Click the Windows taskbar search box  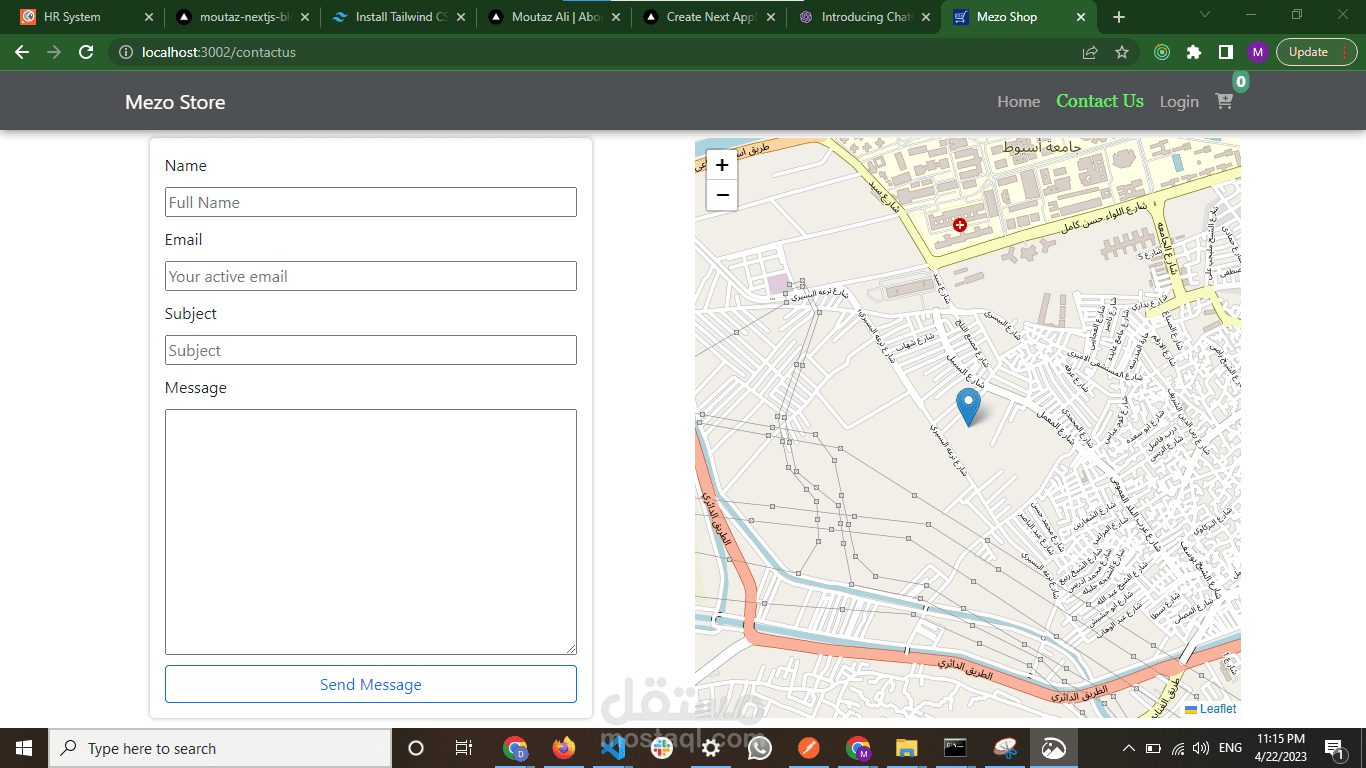click(x=220, y=748)
